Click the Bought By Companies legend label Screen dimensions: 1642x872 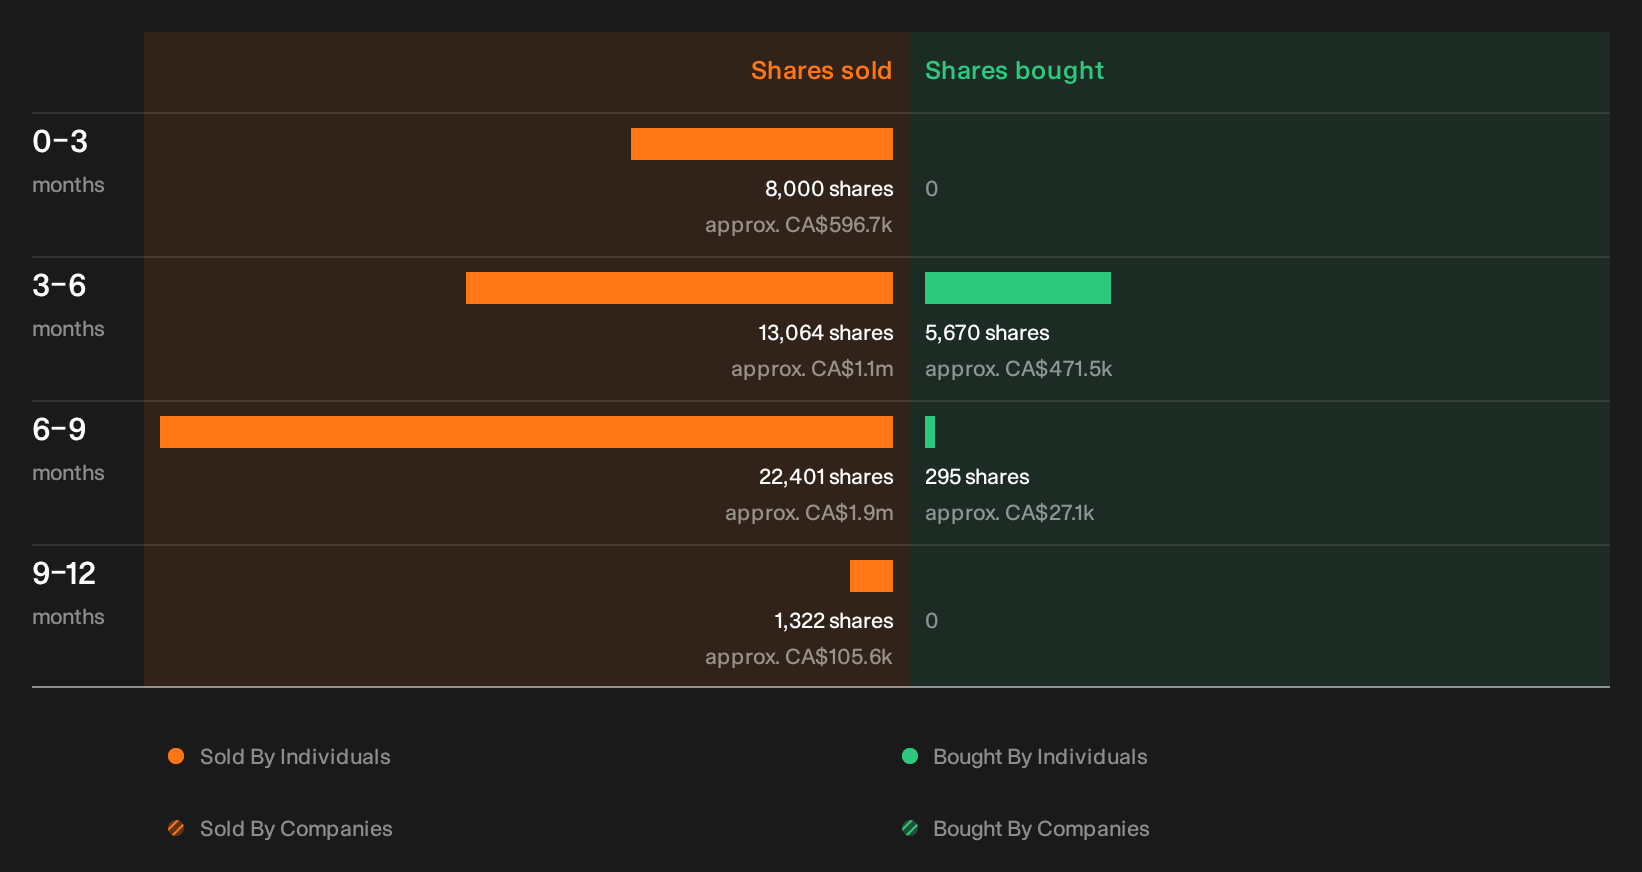click(x=1041, y=829)
